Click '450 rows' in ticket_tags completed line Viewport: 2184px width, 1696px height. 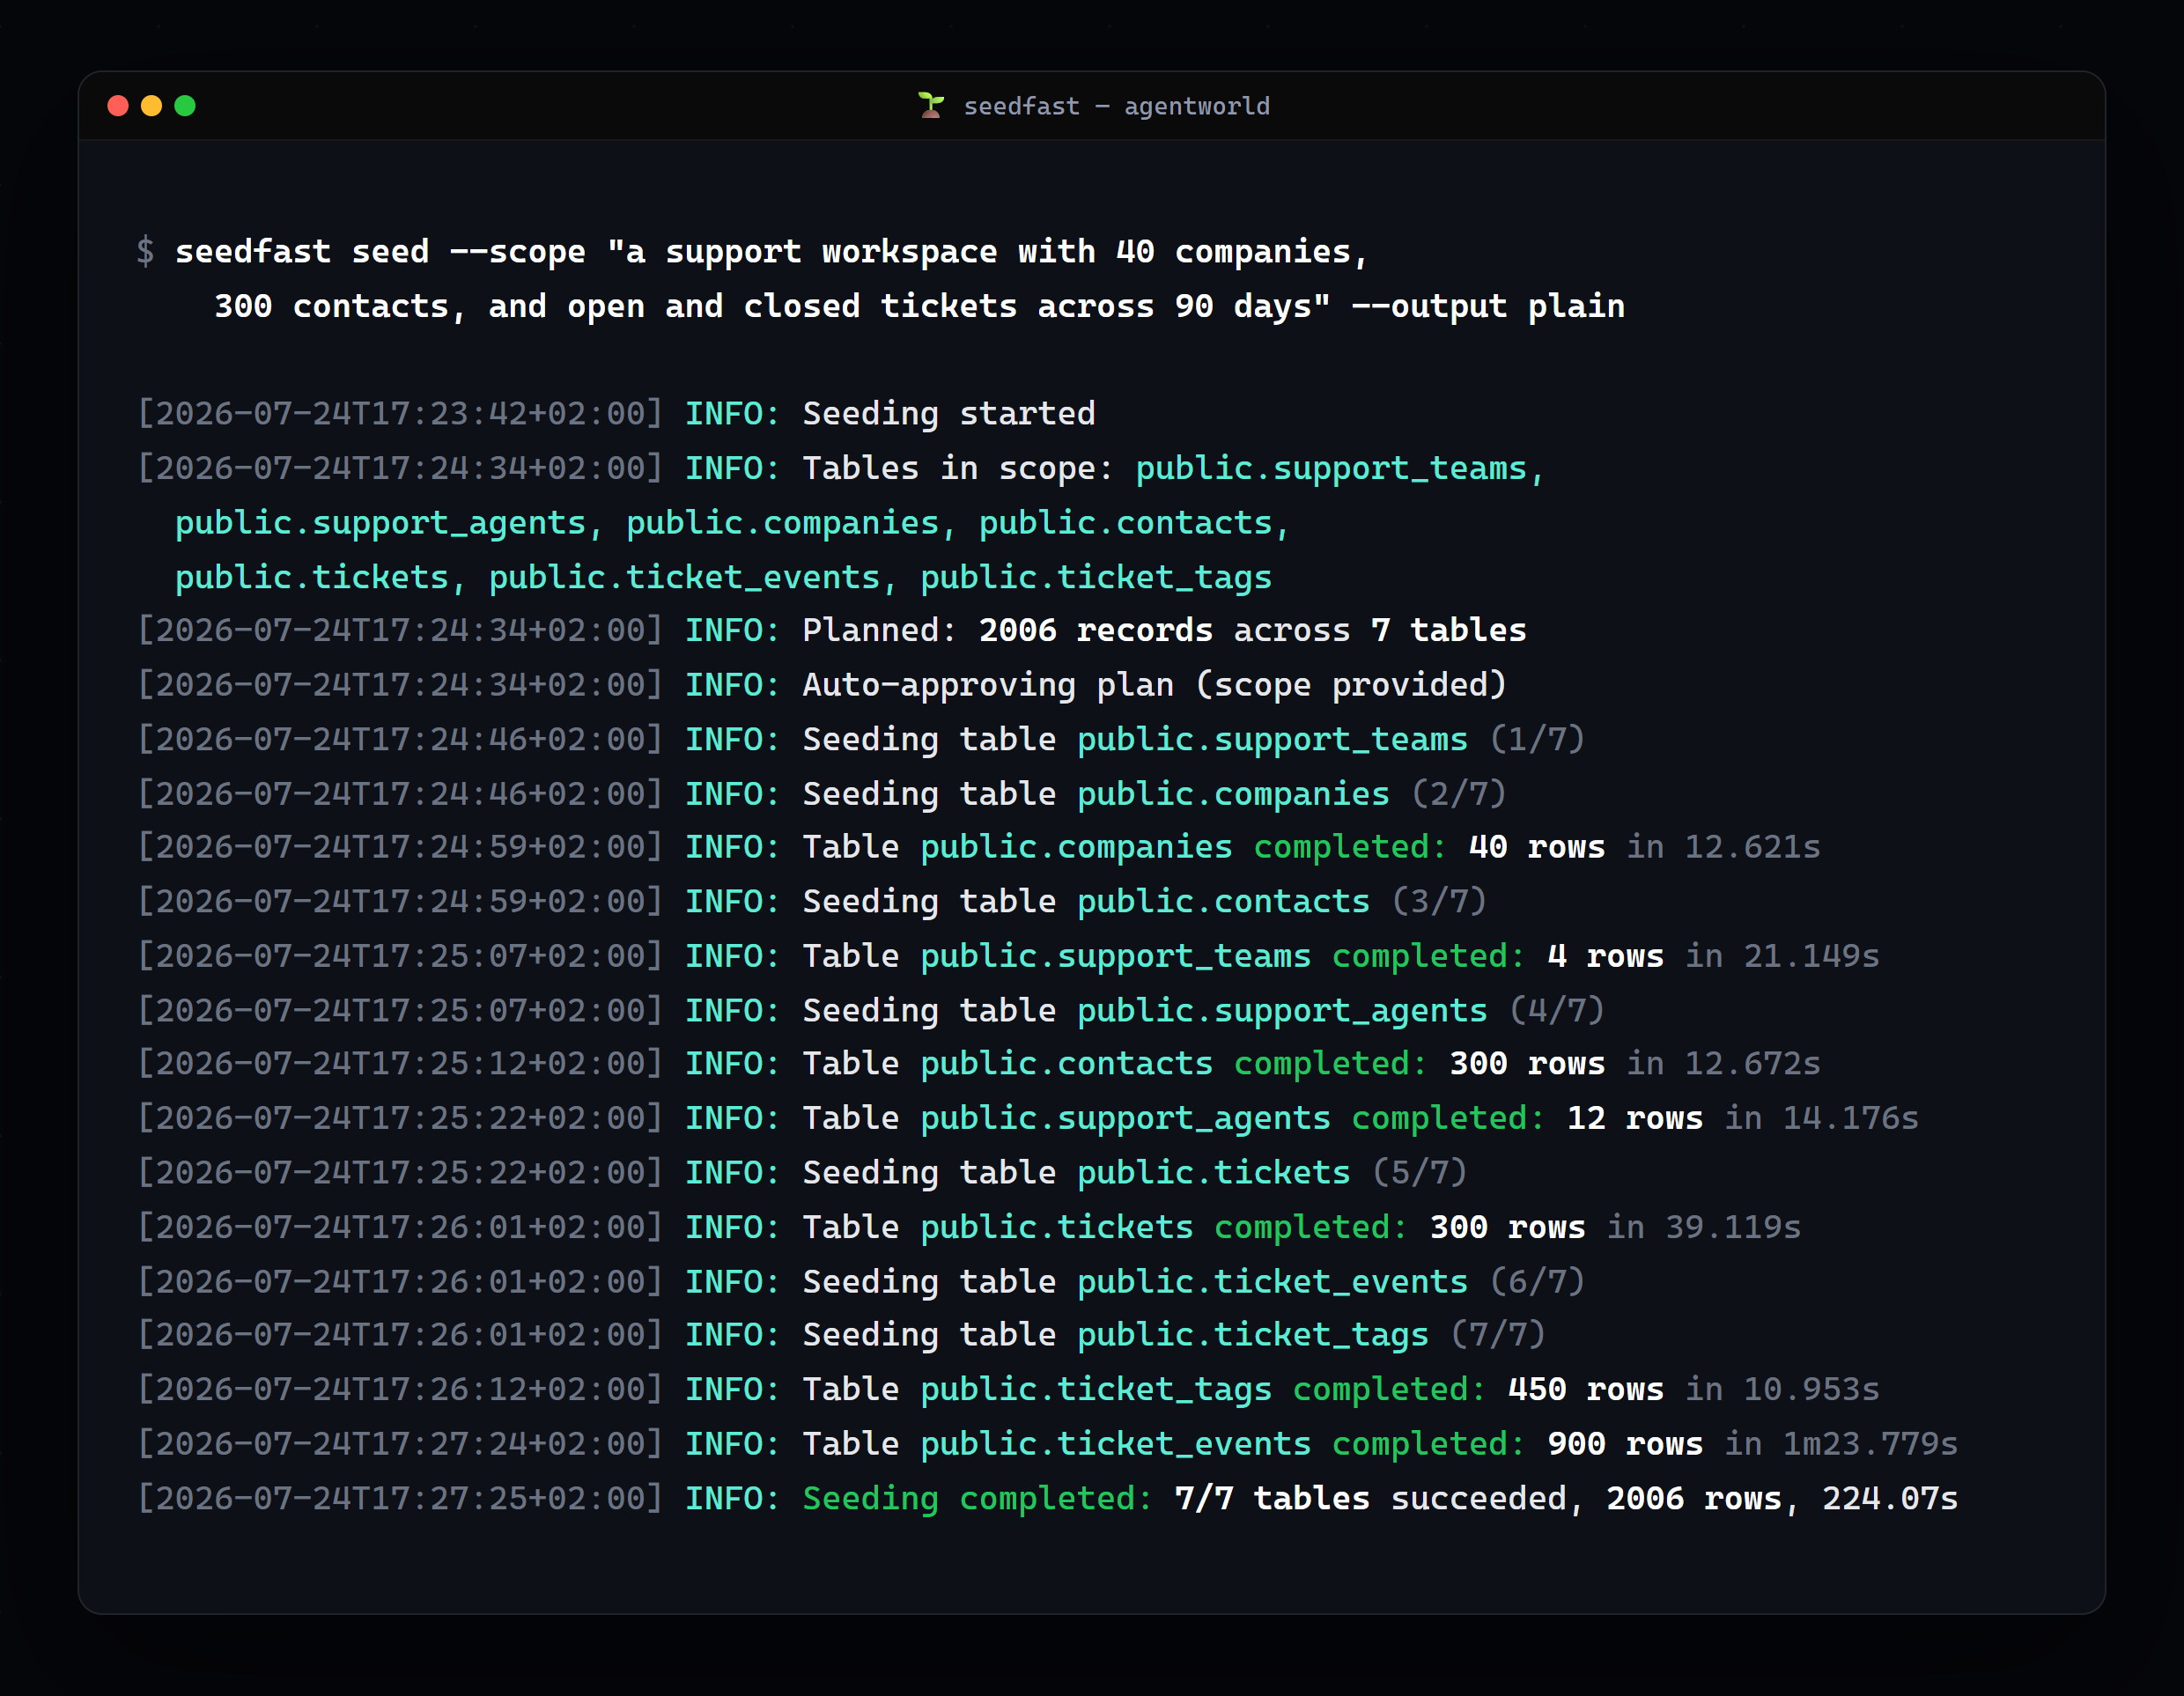pos(1586,1389)
